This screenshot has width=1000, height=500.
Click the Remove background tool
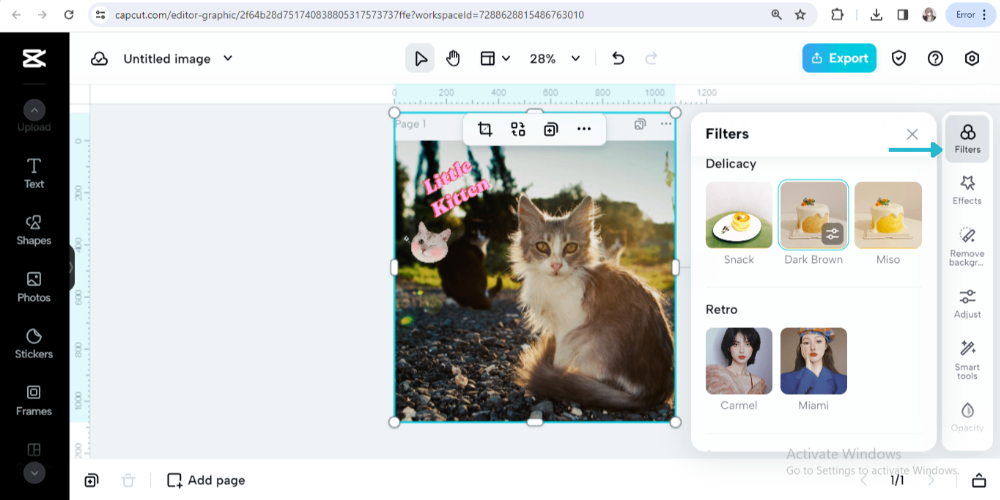coord(967,244)
